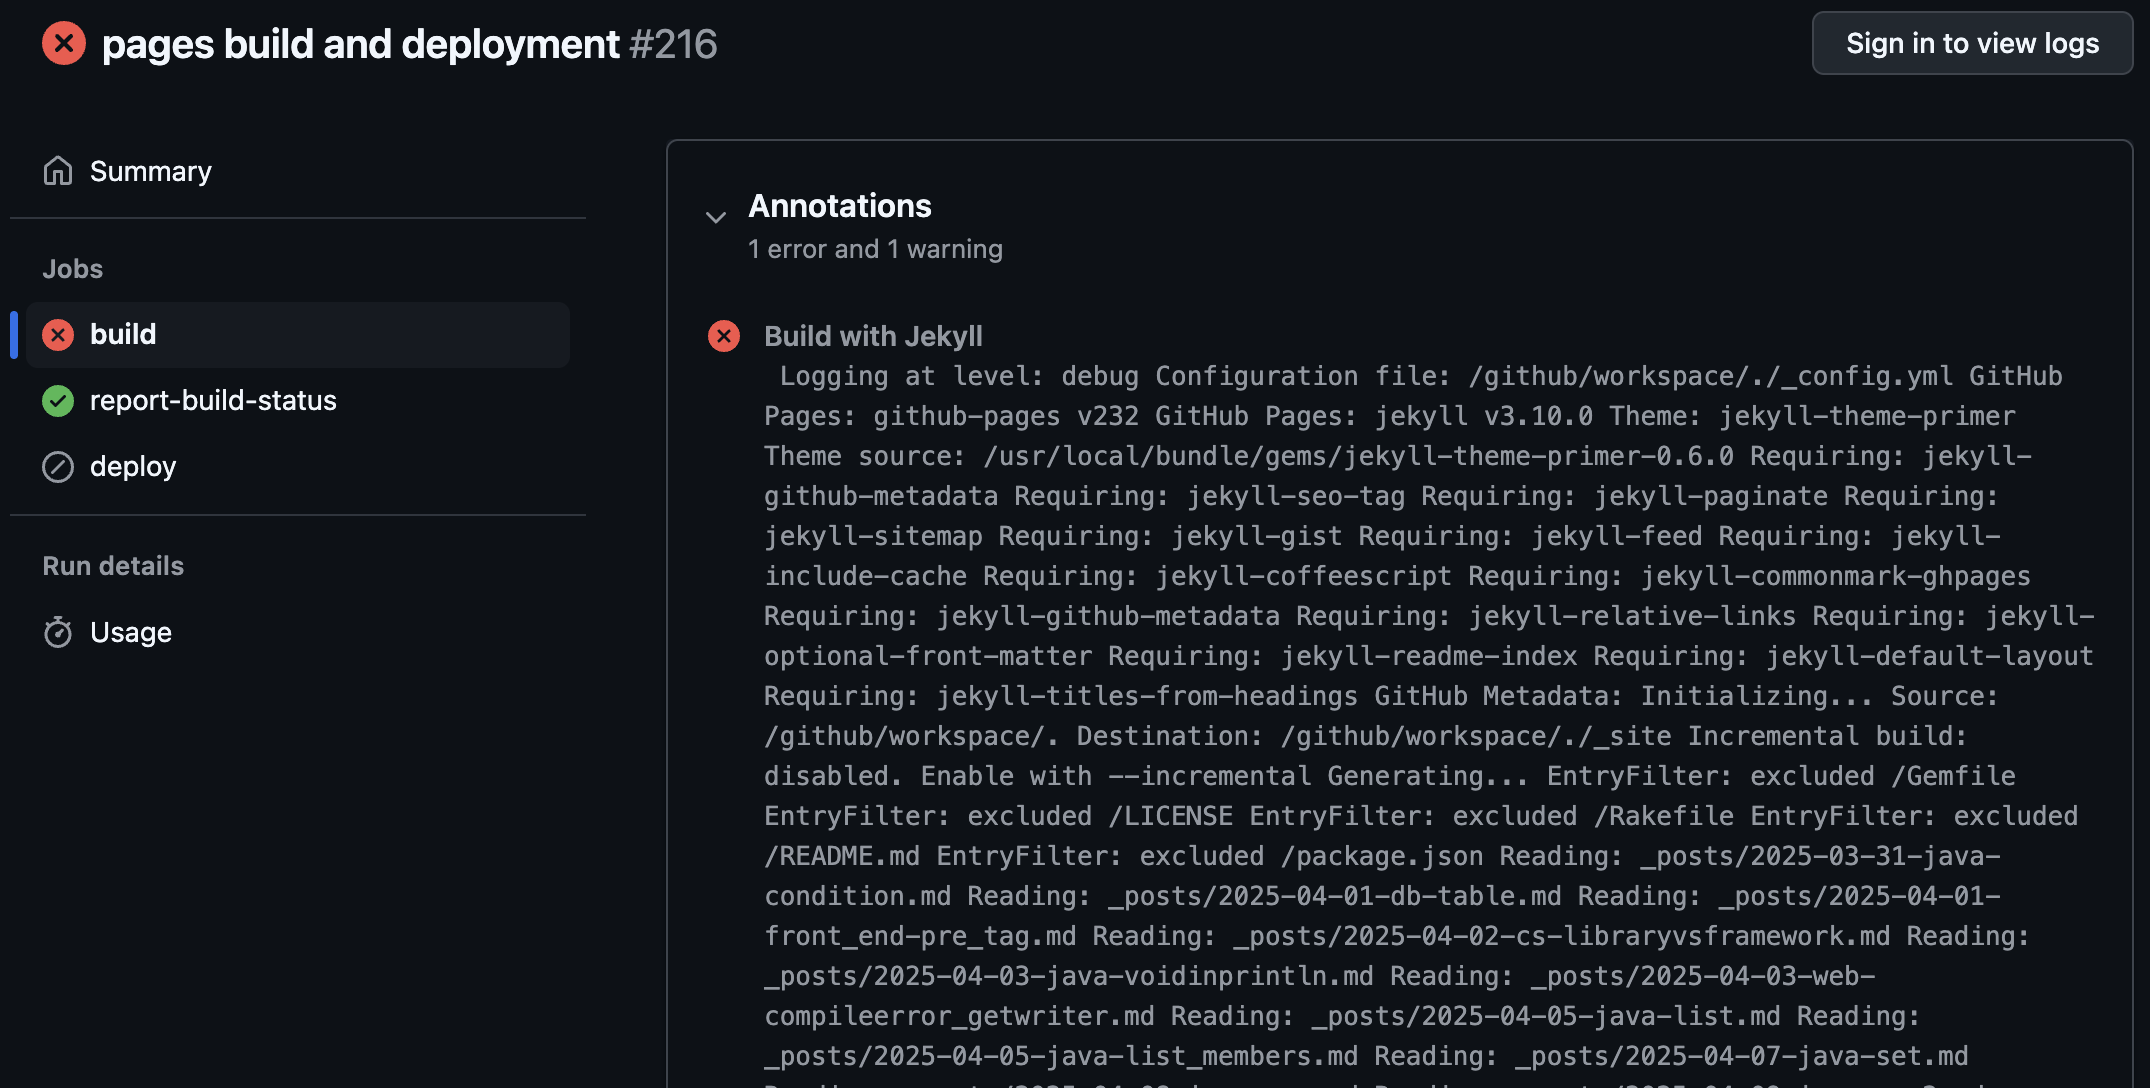The height and width of the screenshot is (1088, 2150).
Task: Click the stopwatch icon beside Usage
Action: (x=58, y=632)
